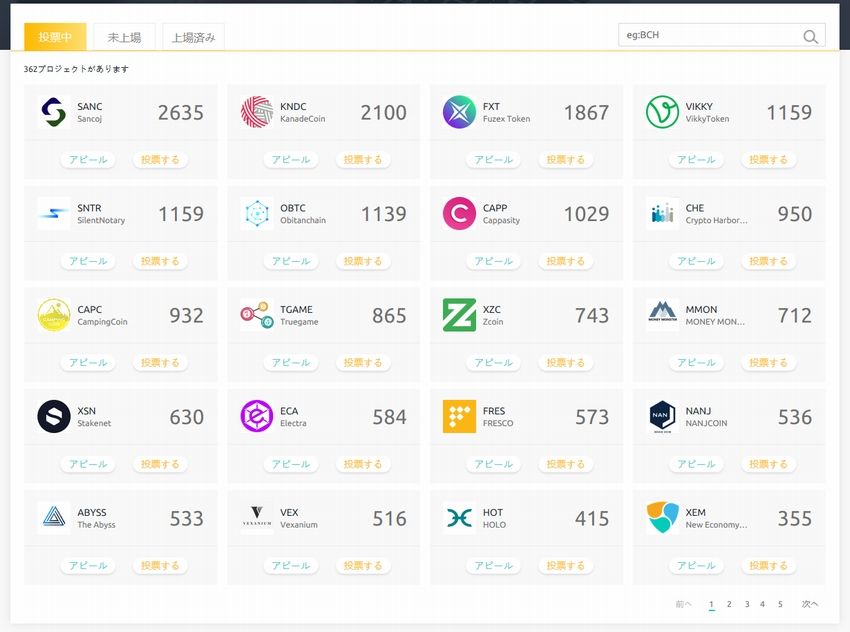Viewport: 850px width, 632px height.
Task: Click アピール under CHE Crypto Harbor
Action: click(696, 261)
